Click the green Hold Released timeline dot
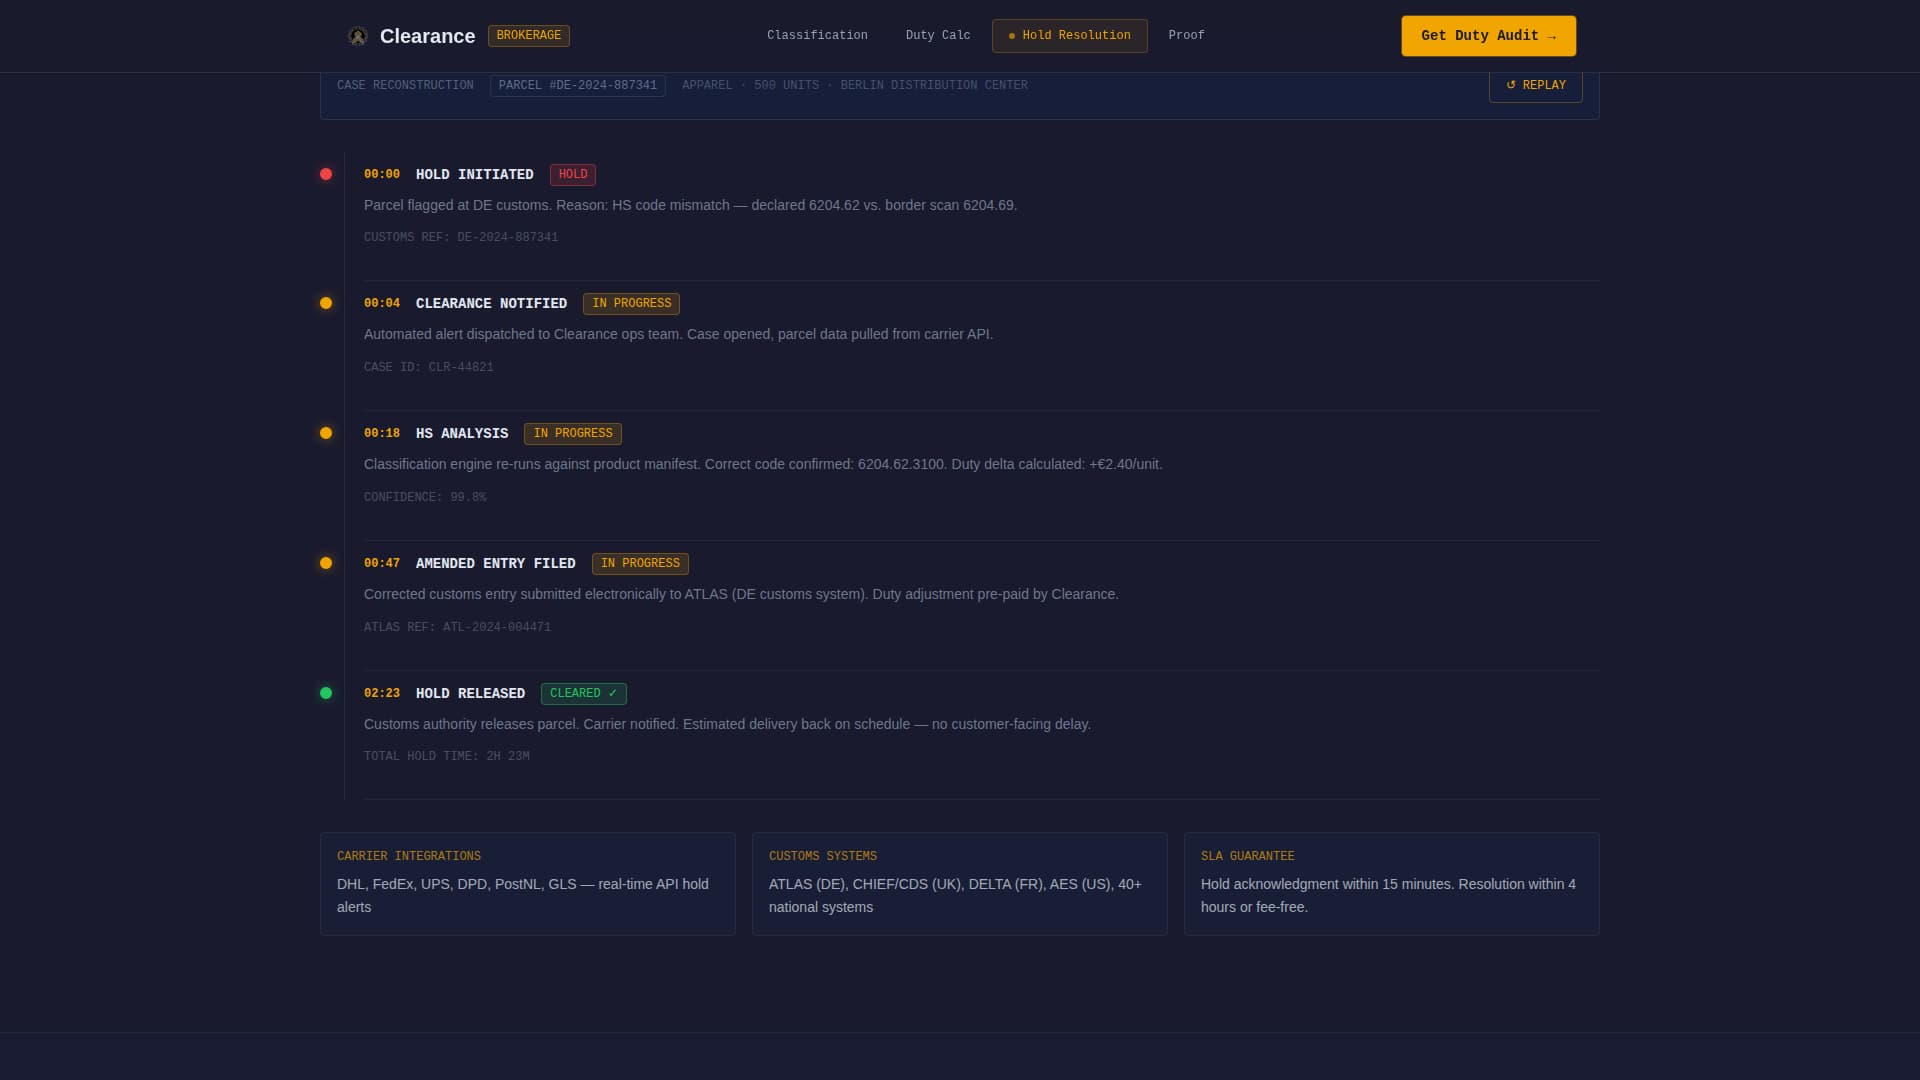Viewport: 1920px width, 1080px height. [x=326, y=693]
